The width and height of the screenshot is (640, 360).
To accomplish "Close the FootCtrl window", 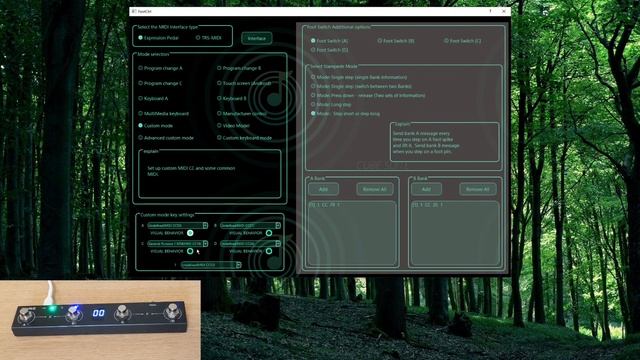I will click(x=504, y=11).
